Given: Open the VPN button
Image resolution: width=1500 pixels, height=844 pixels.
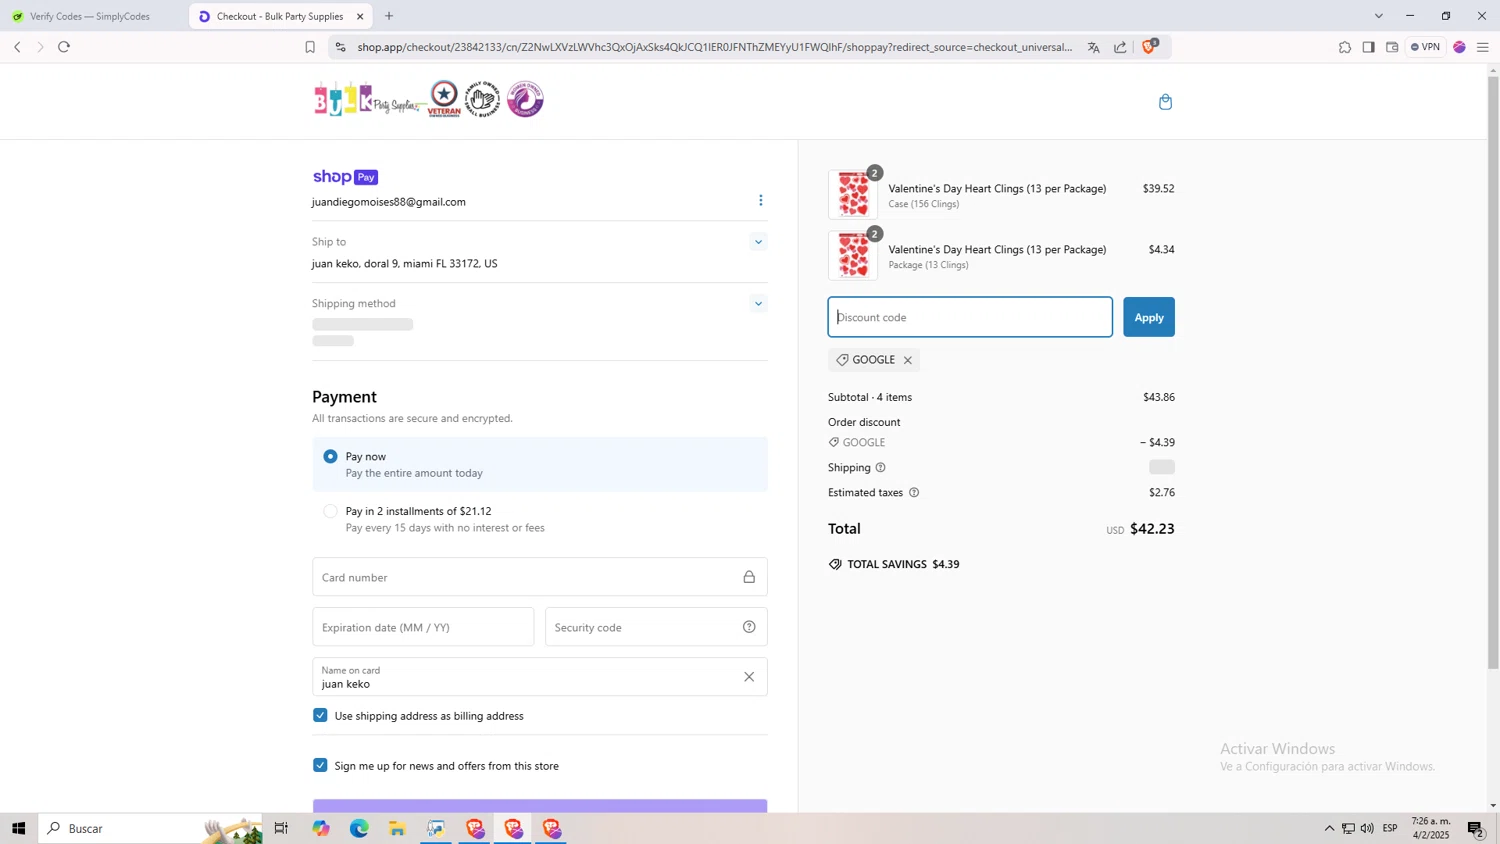Looking at the screenshot, I should pyautogui.click(x=1426, y=47).
